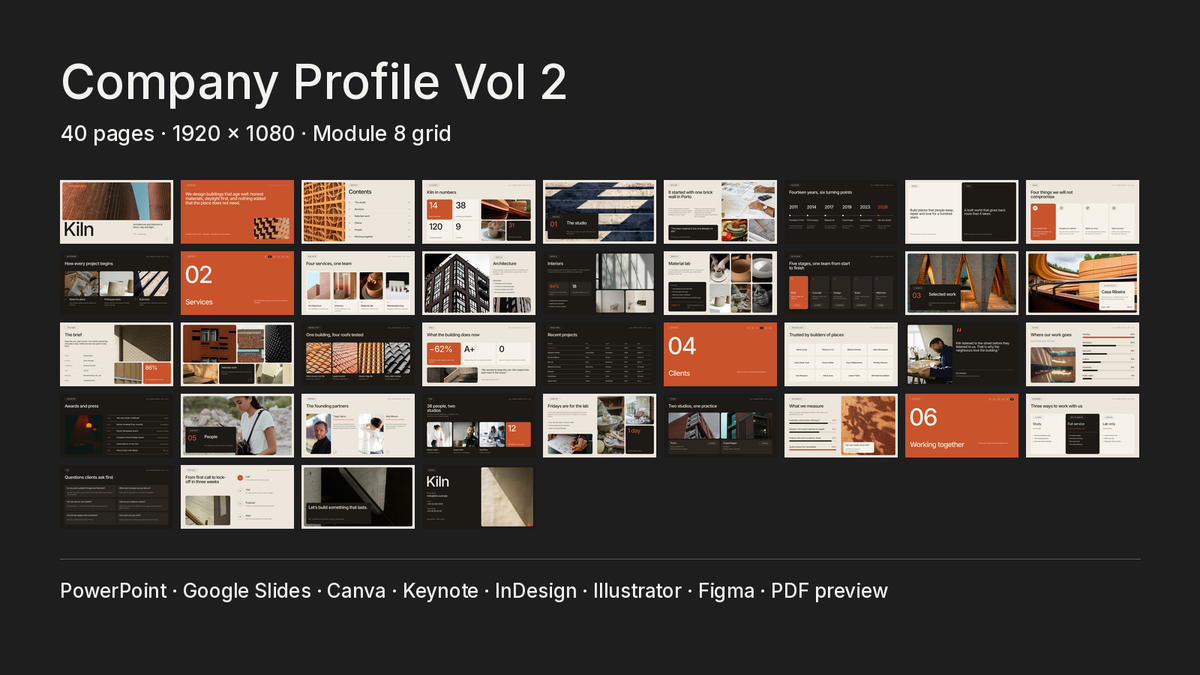This screenshot has width=1200, height=675.
Task: Select "Let's build something that lasts" slide
Action: [x=358, y=497]
